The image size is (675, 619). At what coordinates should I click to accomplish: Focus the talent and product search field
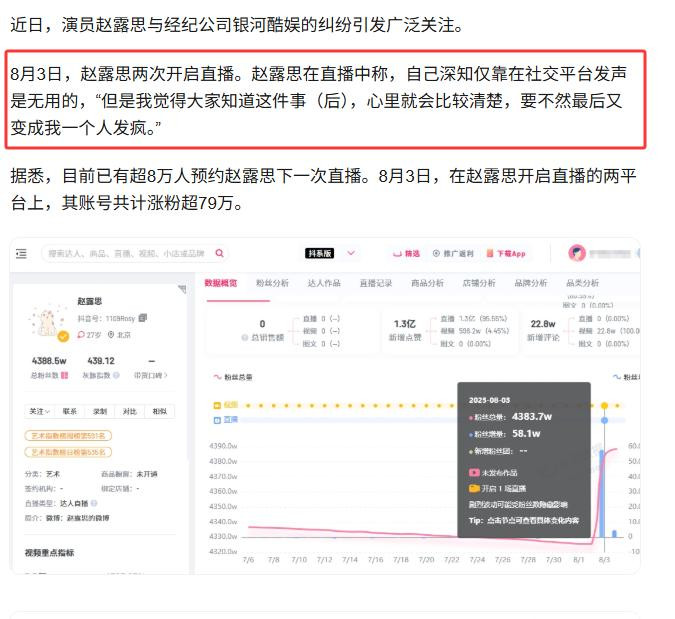(134, 254)
